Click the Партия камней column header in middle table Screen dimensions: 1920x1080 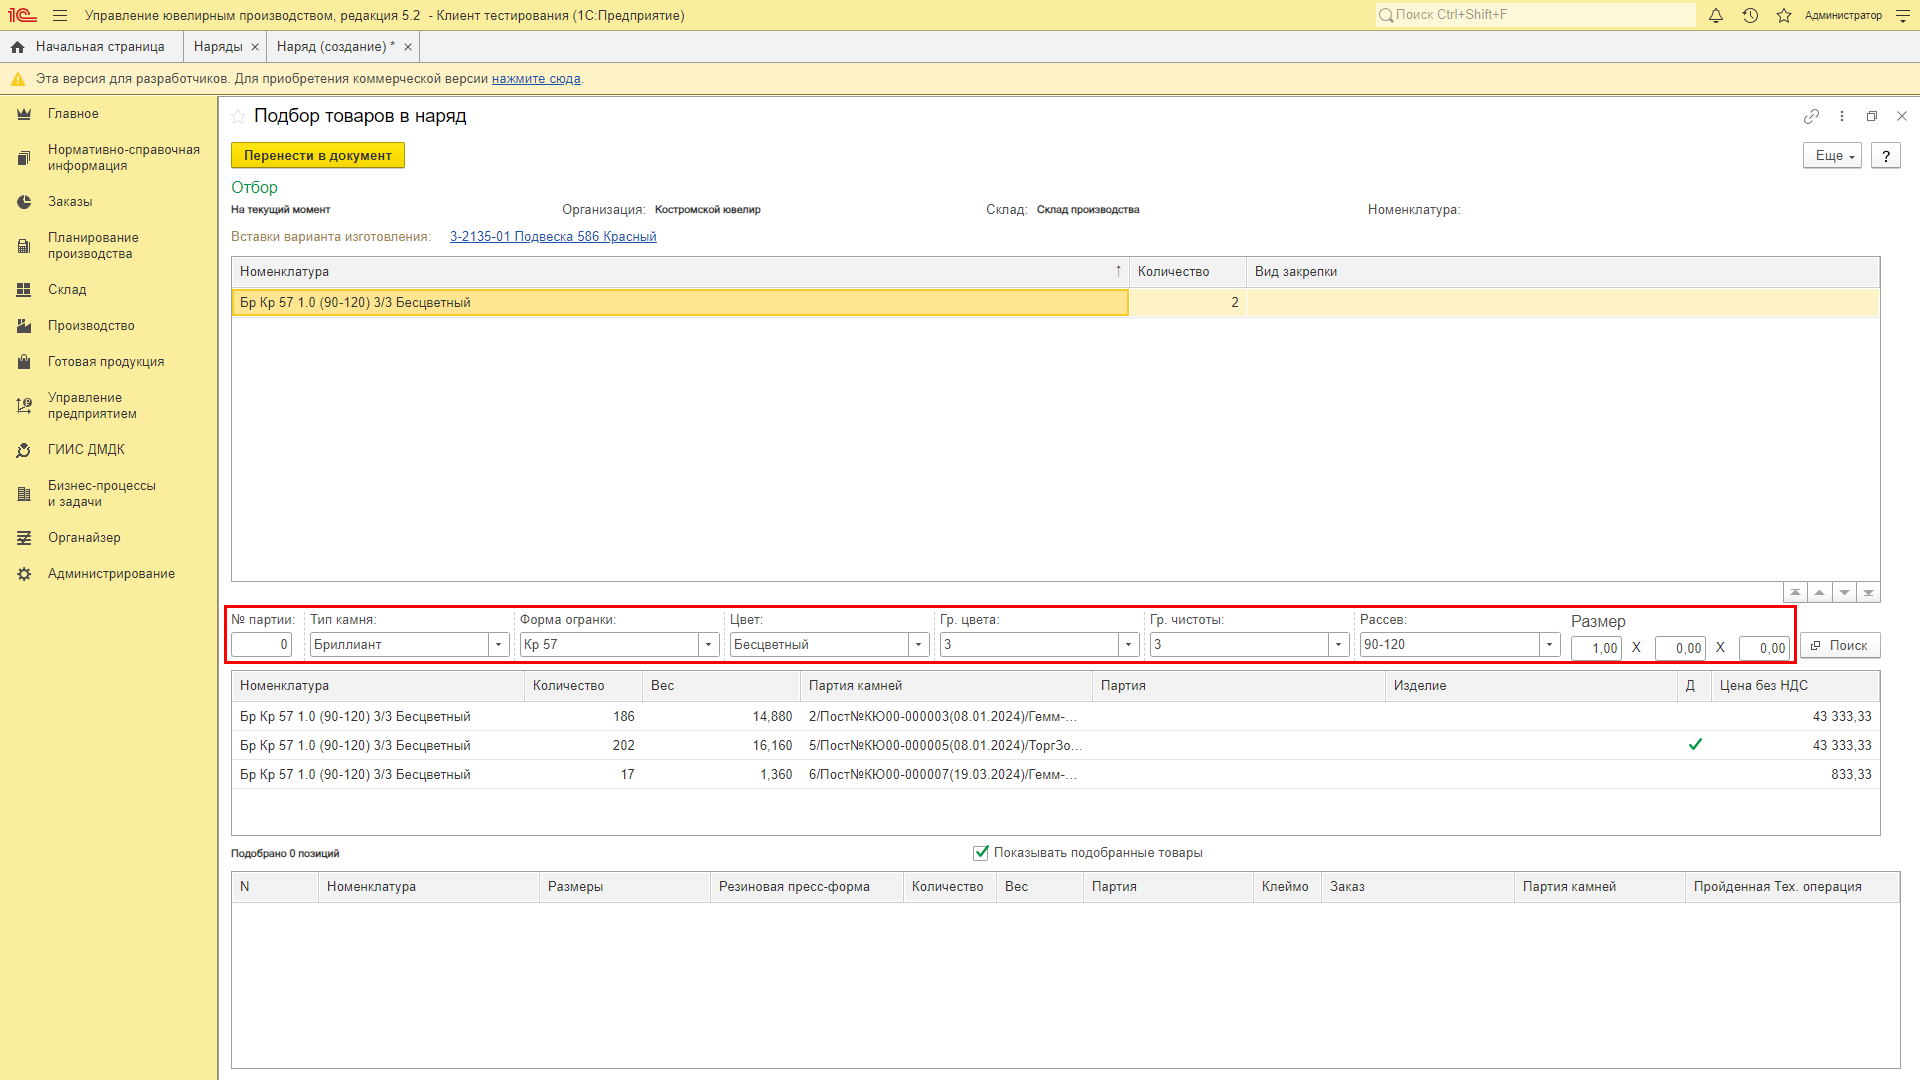(946, 686)
